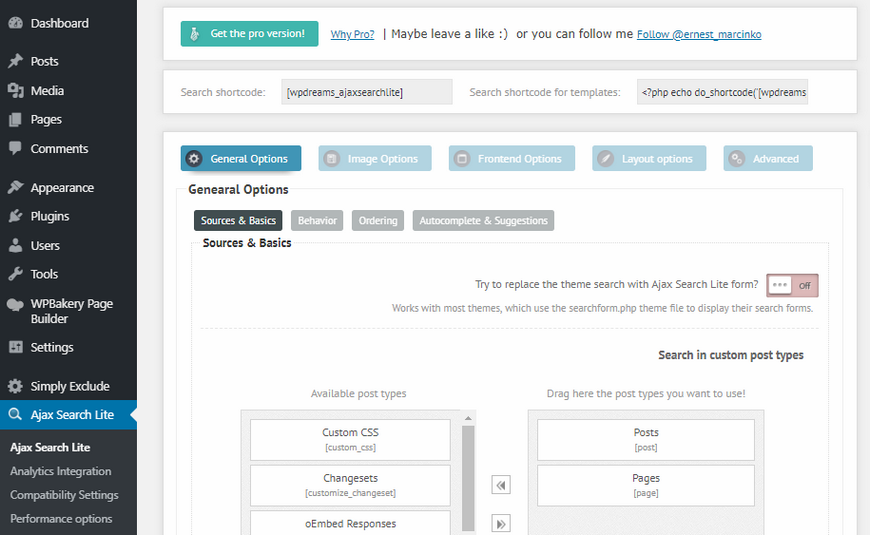Screen dimensions: 870x535
Task: Click the Ajax Search Lite submenu entry
Action: point(50,447)
